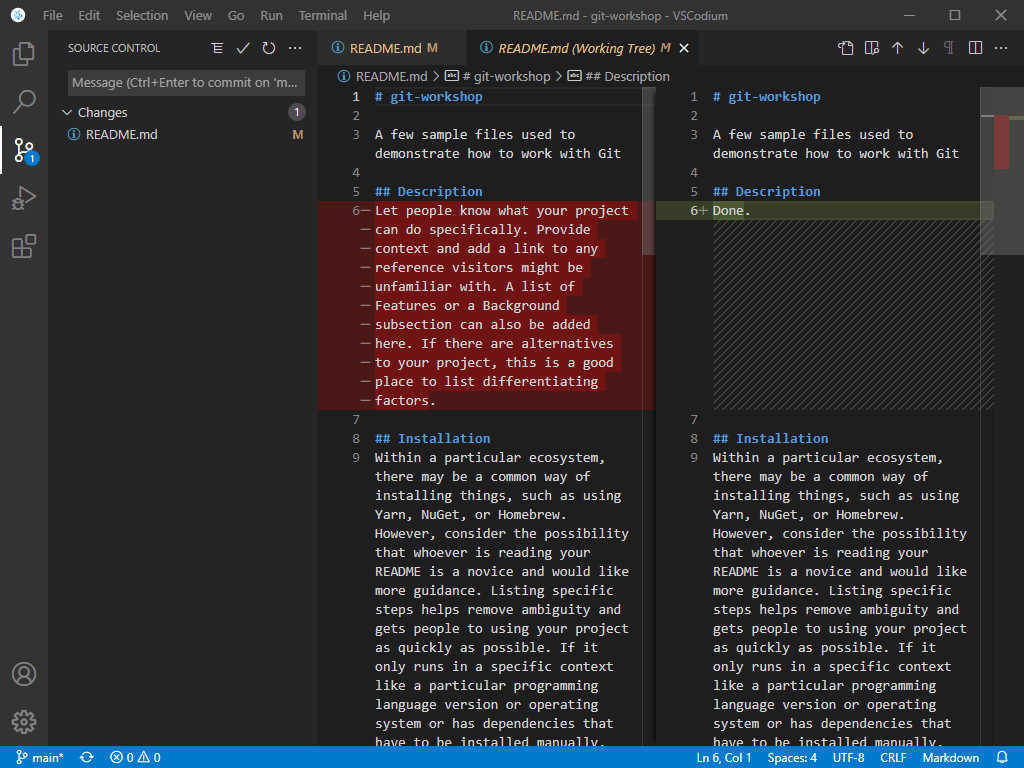Viewport: 1024px width, 768px height.
Task: Open the Explorer view in activity bar
Action: [x=24, y=54]
